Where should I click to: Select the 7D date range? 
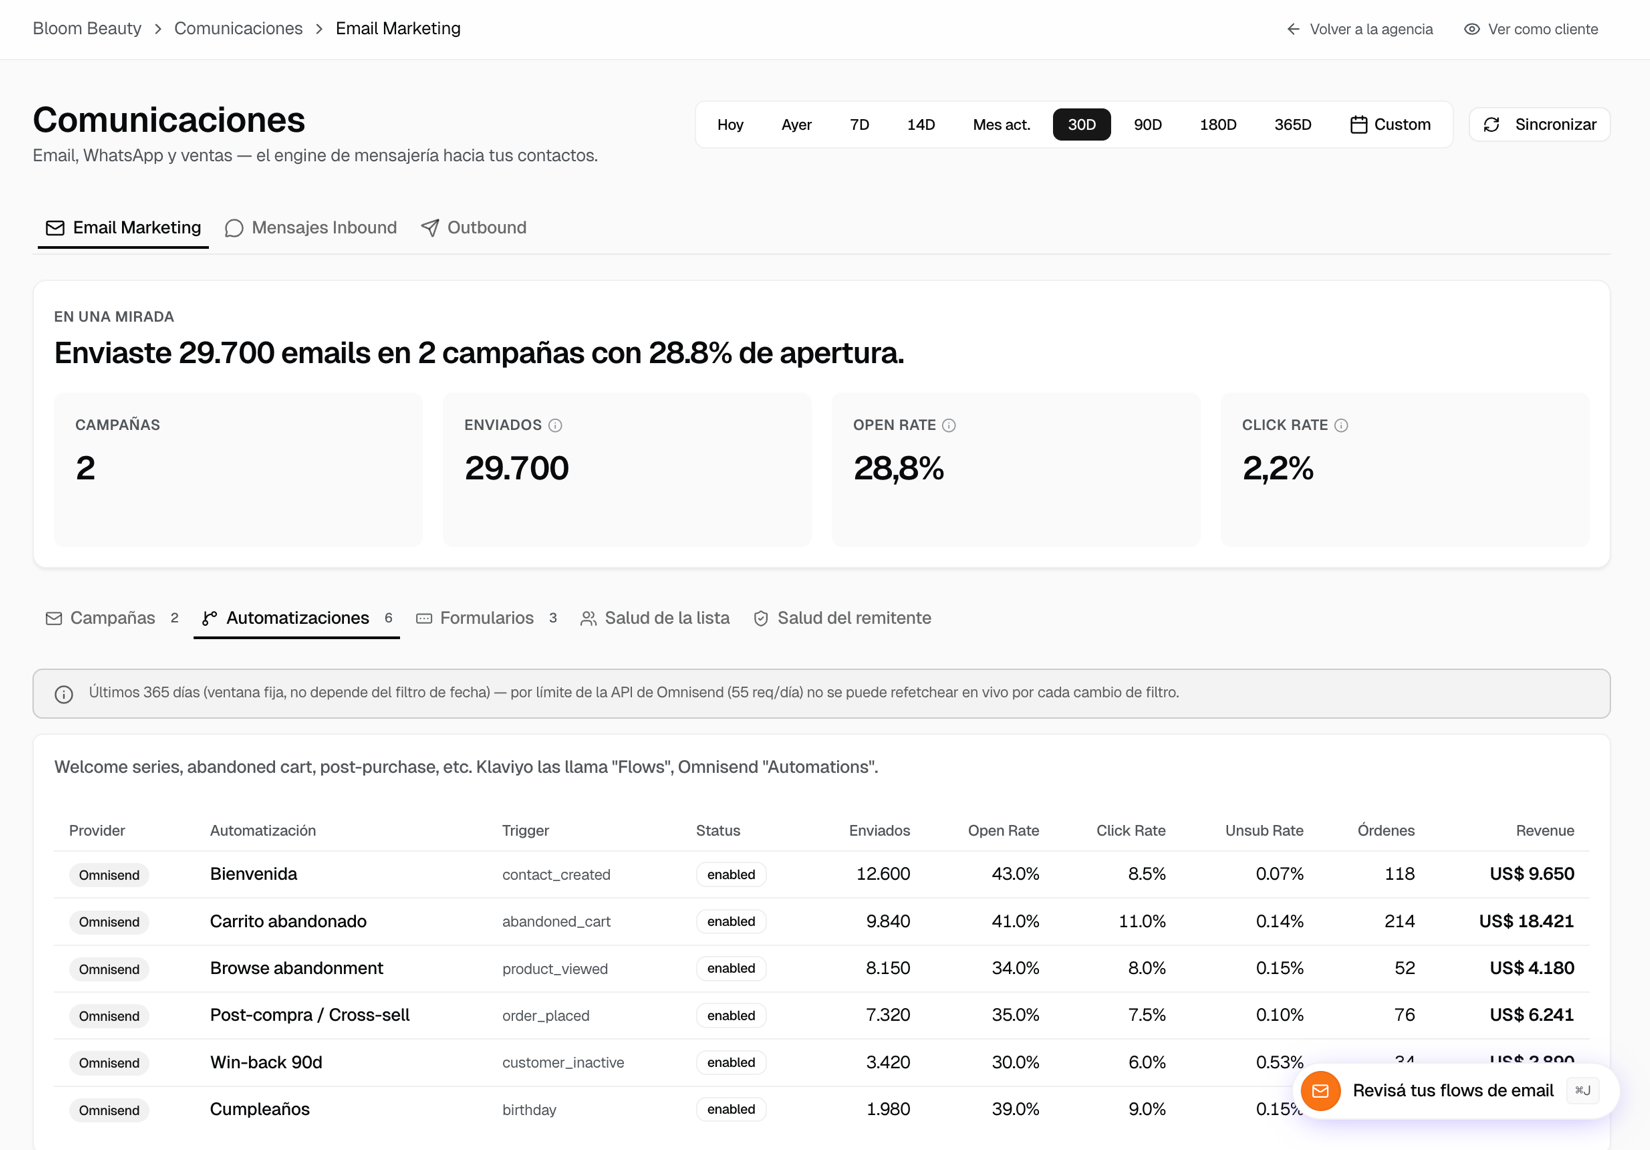pyautogui.click(x=859, y=125)
